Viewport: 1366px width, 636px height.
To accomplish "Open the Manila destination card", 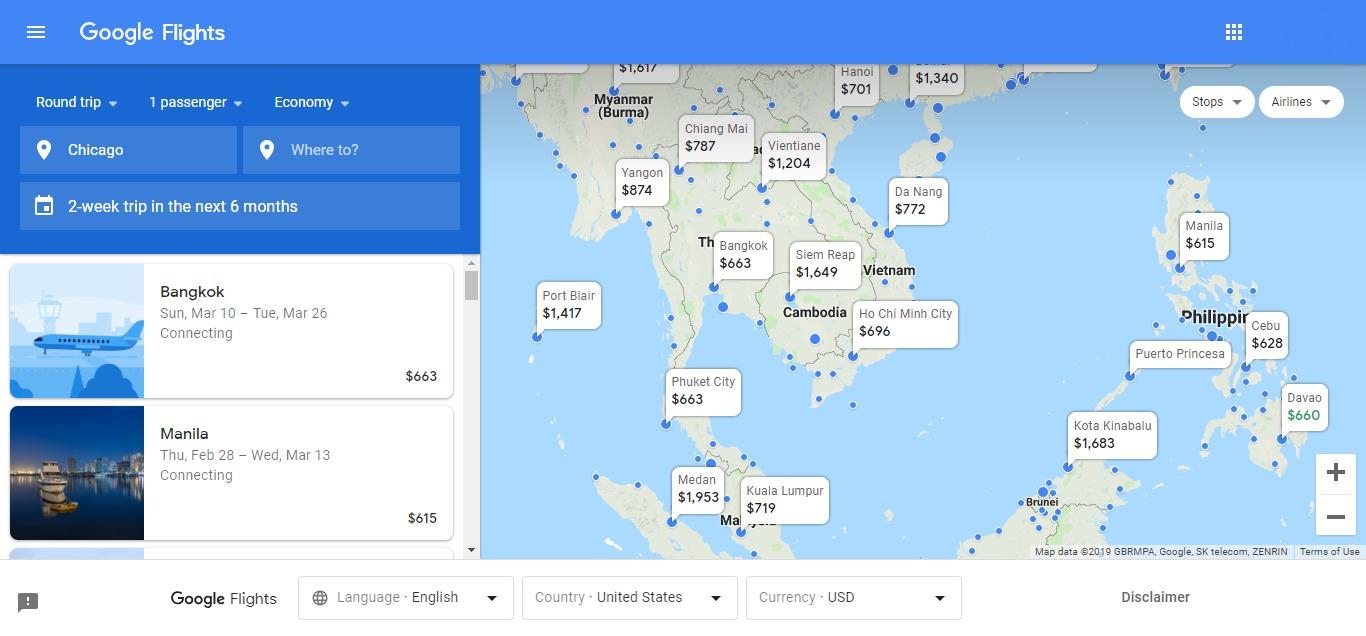I will click(x=231, y=473).
